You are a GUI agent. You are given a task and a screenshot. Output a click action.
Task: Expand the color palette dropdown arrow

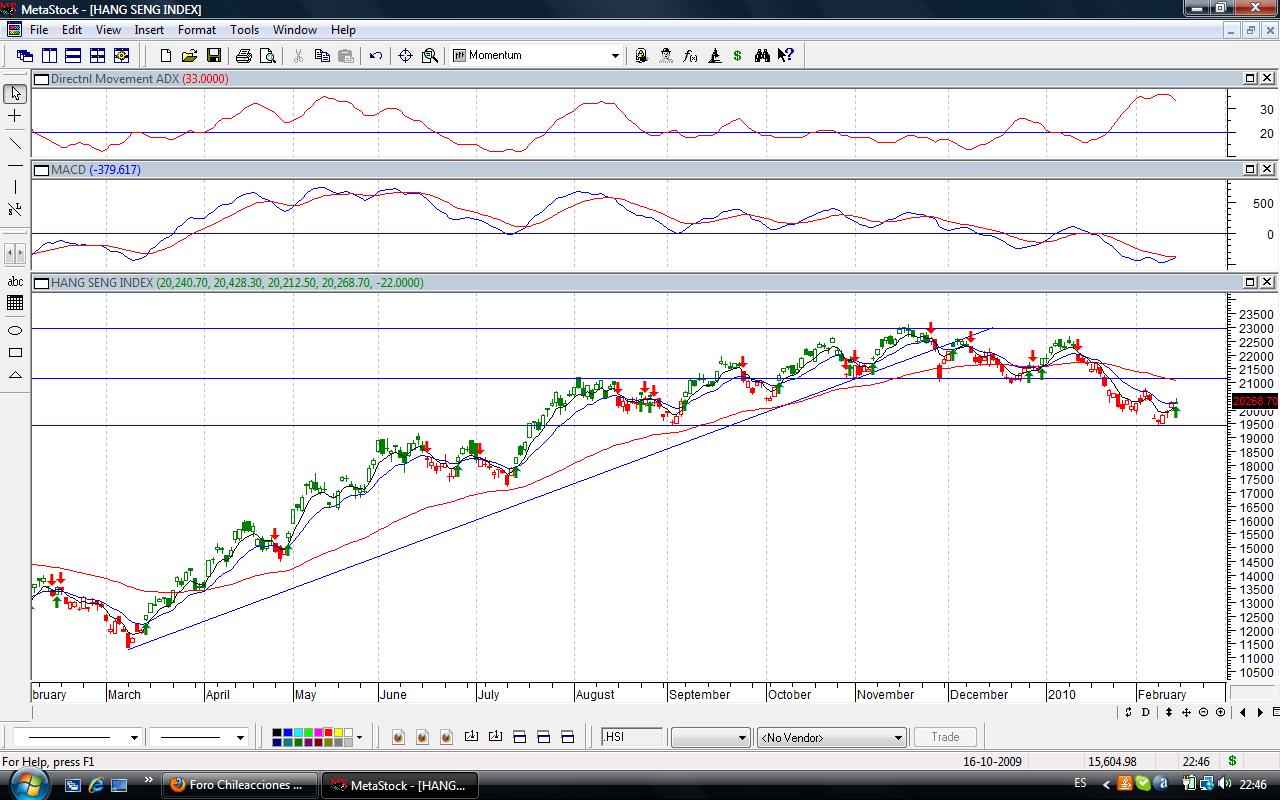pyautogui.click(x=359, y=738)
